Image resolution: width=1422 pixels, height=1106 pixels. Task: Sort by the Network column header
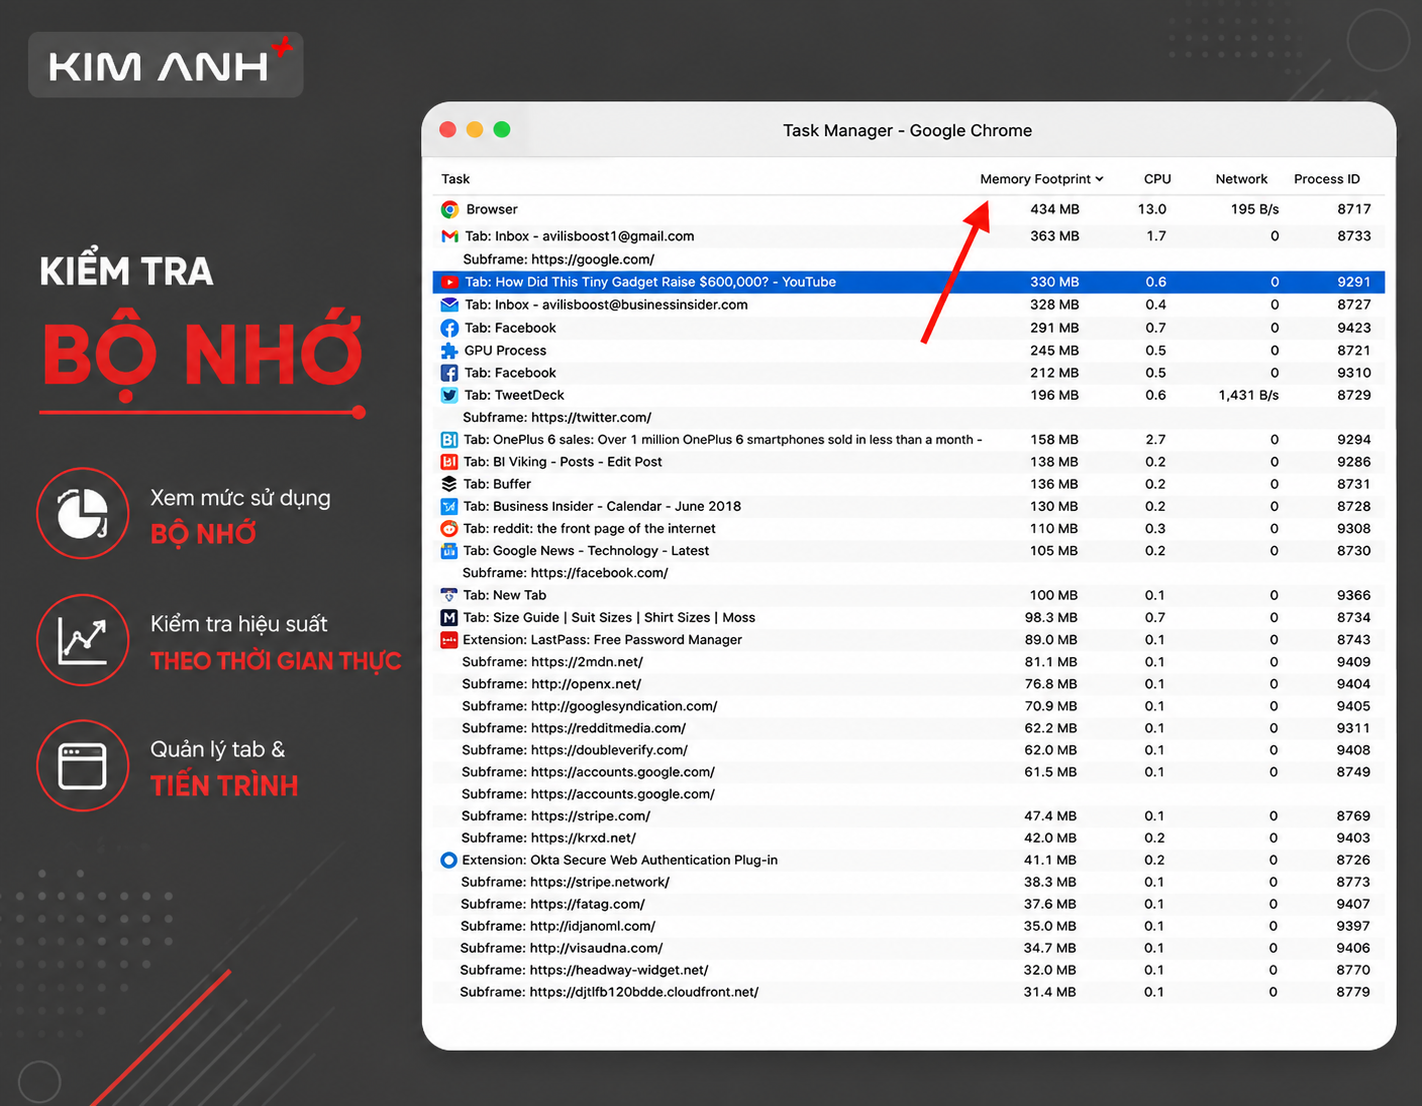1241,179
